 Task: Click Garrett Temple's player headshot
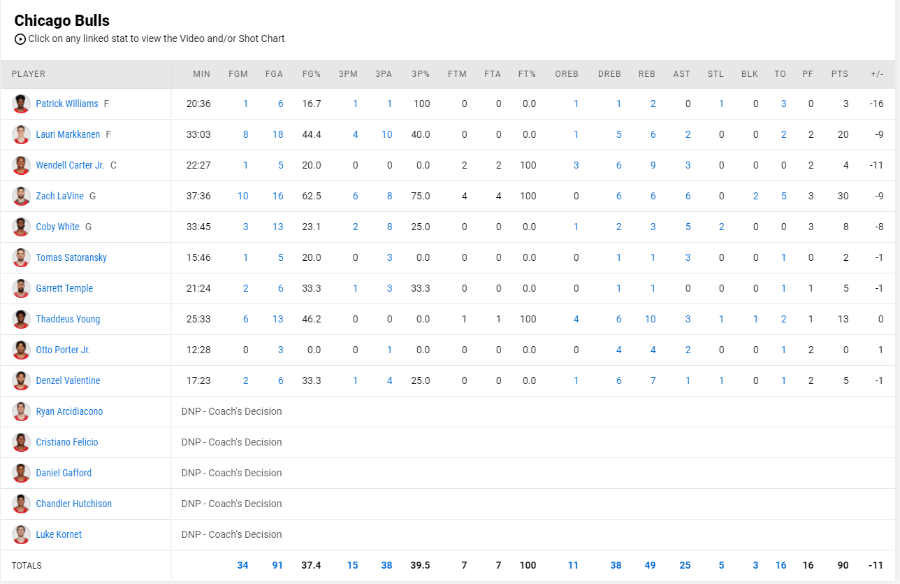pos(21,288)
